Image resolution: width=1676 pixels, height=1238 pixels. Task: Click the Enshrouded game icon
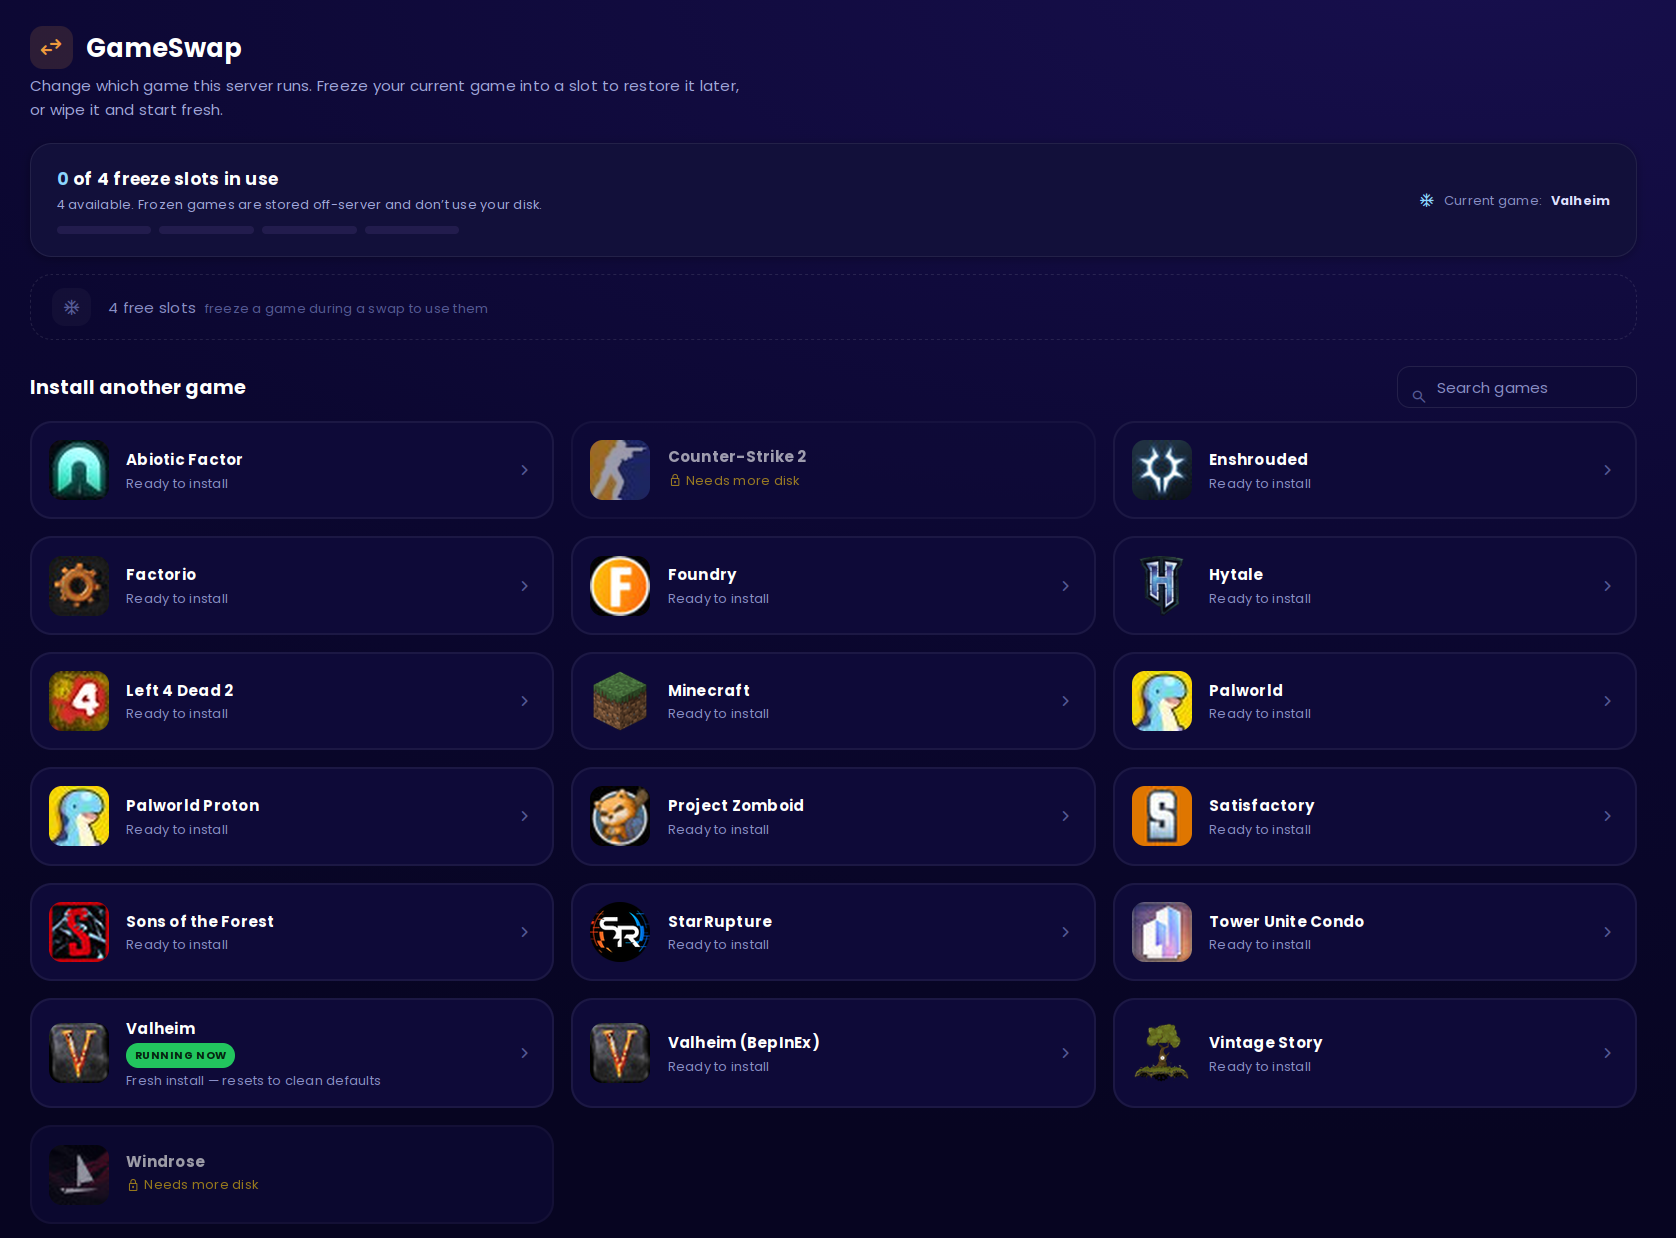click(1162, 470)
